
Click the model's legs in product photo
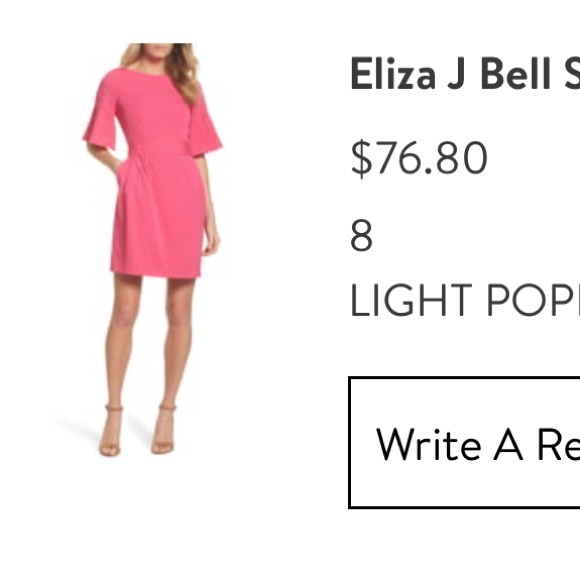pos(148,340)
